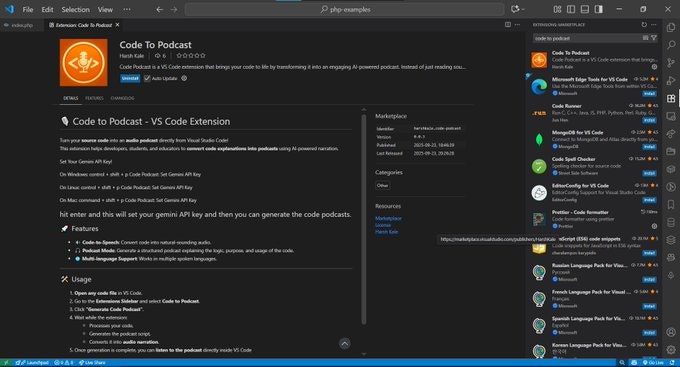Open the Run and Debug view
Image resolution: width=680 pixels, height=367 pixels.
tap(671, 80)
